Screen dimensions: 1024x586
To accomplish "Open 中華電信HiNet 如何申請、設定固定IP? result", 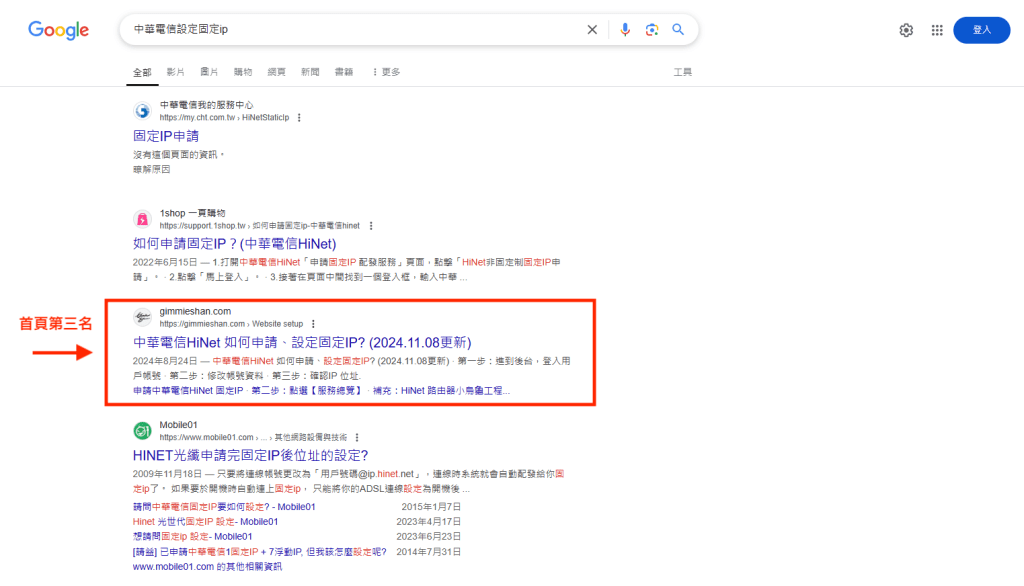I will tap(302, 342).
